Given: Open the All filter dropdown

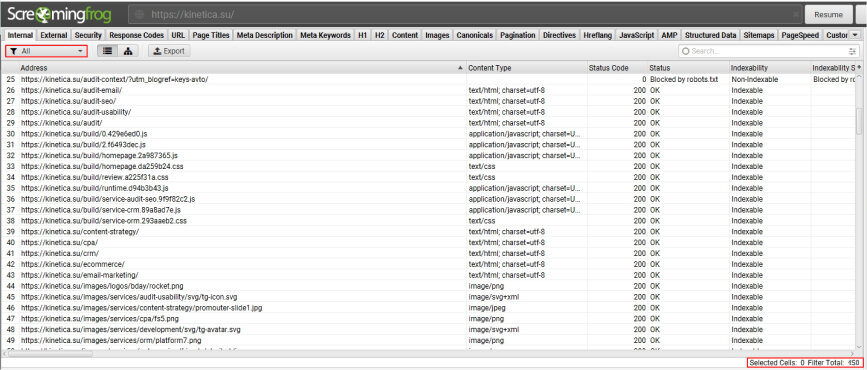Looking at the screenshot, I should (46, 51).
